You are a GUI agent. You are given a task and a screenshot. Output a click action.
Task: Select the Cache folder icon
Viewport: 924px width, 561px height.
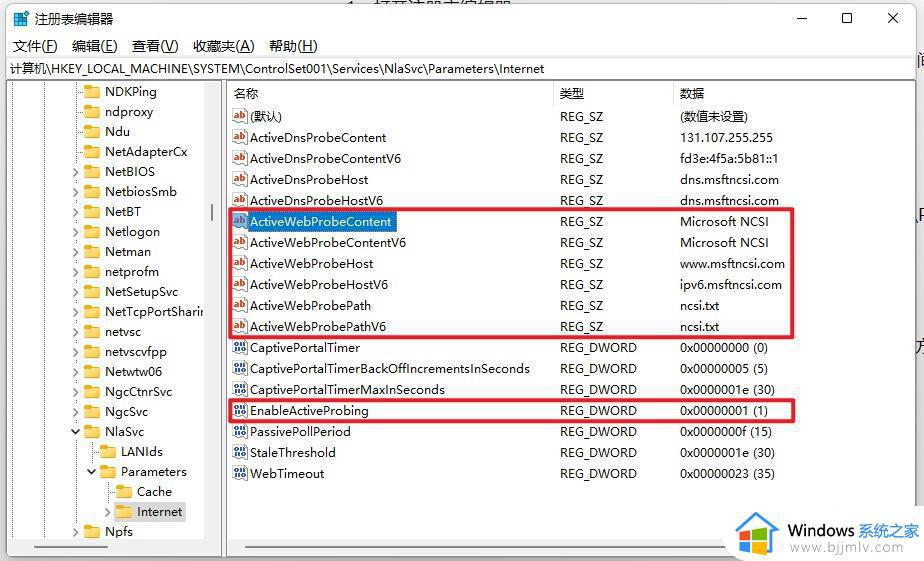(124, 492)
